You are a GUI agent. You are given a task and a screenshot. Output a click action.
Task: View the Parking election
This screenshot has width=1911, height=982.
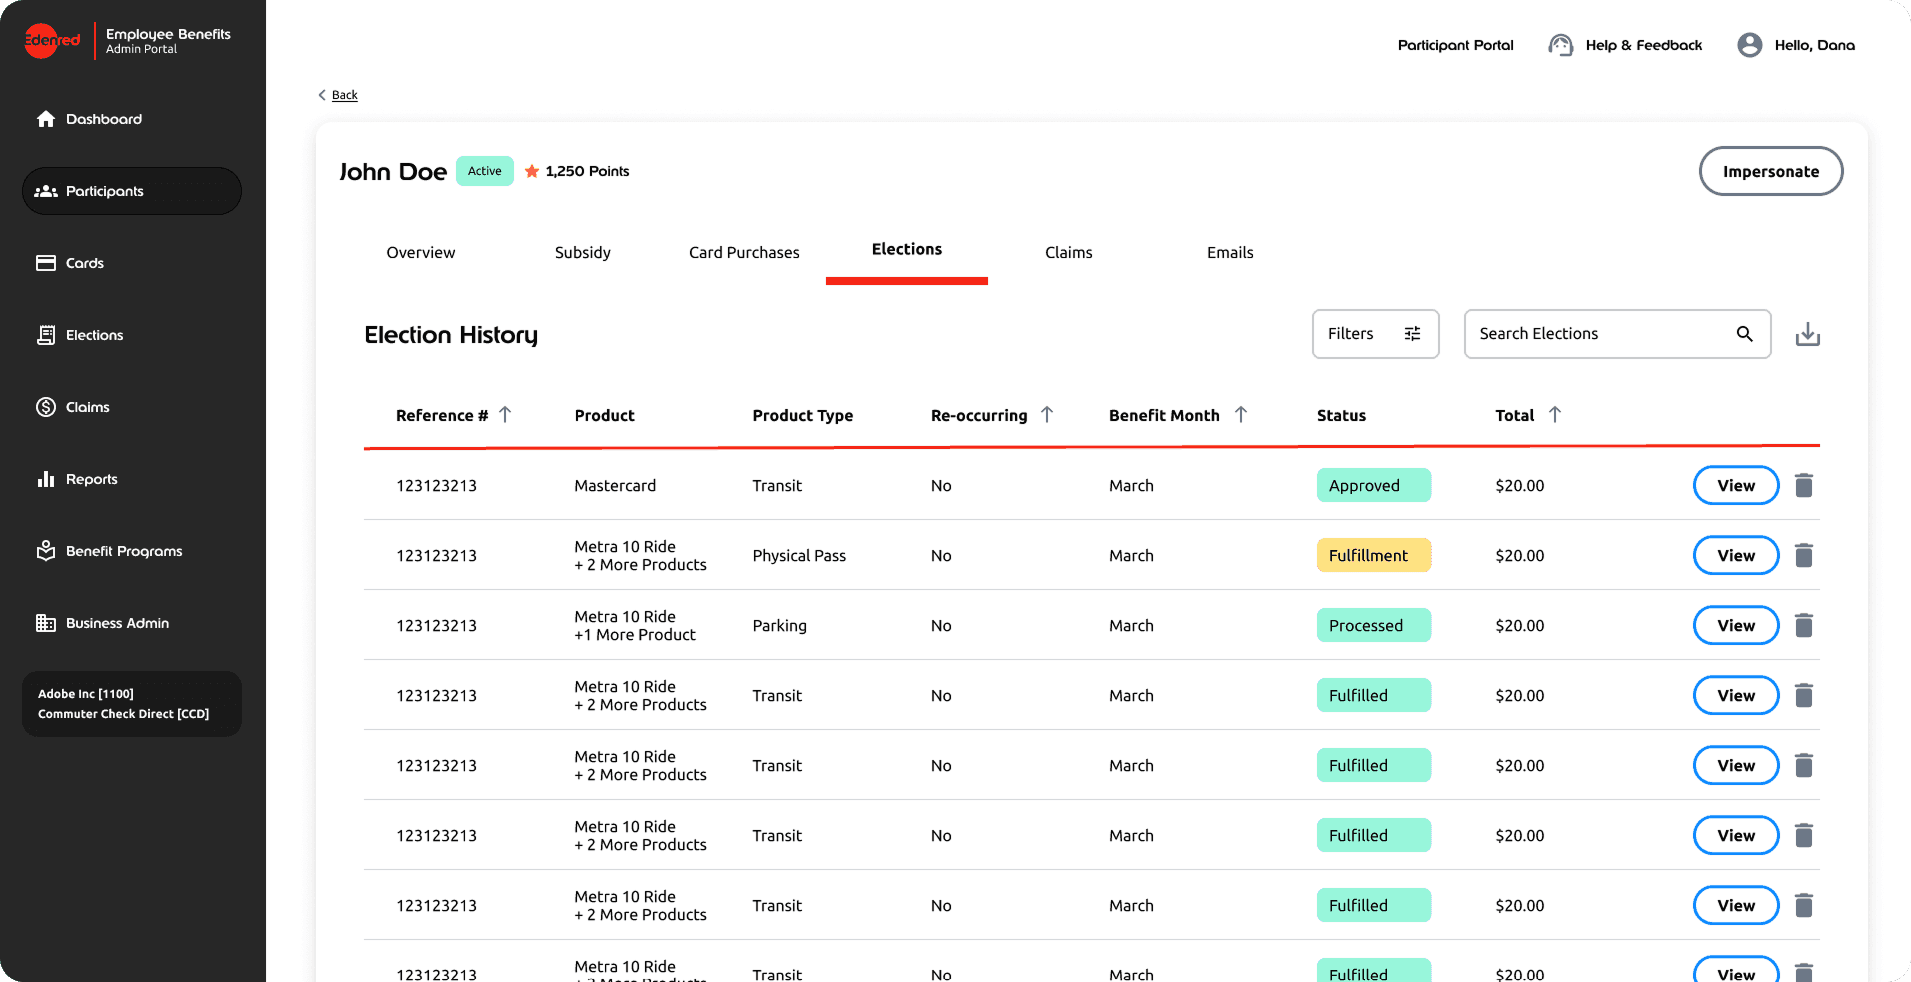(1736, 625)
